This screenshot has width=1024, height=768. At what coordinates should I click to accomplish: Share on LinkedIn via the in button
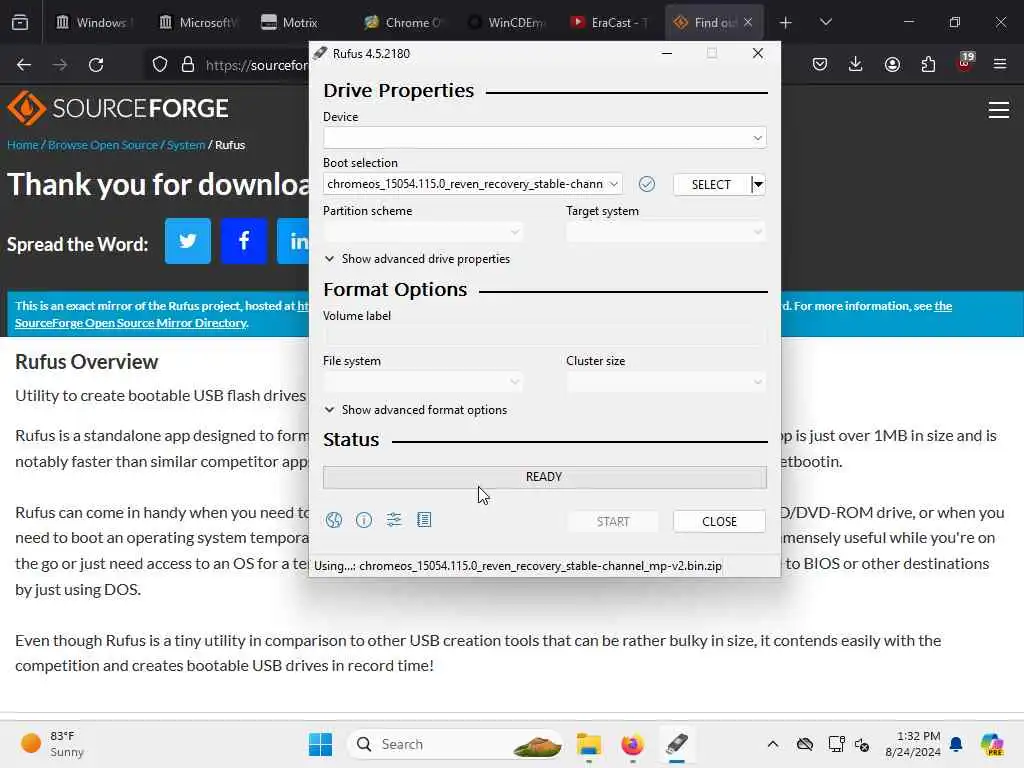click(293, 241)
